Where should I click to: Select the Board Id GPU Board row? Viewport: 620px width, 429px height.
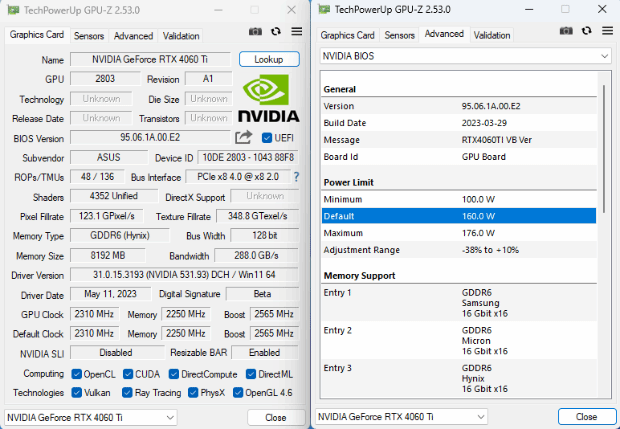tap(459, 157)
